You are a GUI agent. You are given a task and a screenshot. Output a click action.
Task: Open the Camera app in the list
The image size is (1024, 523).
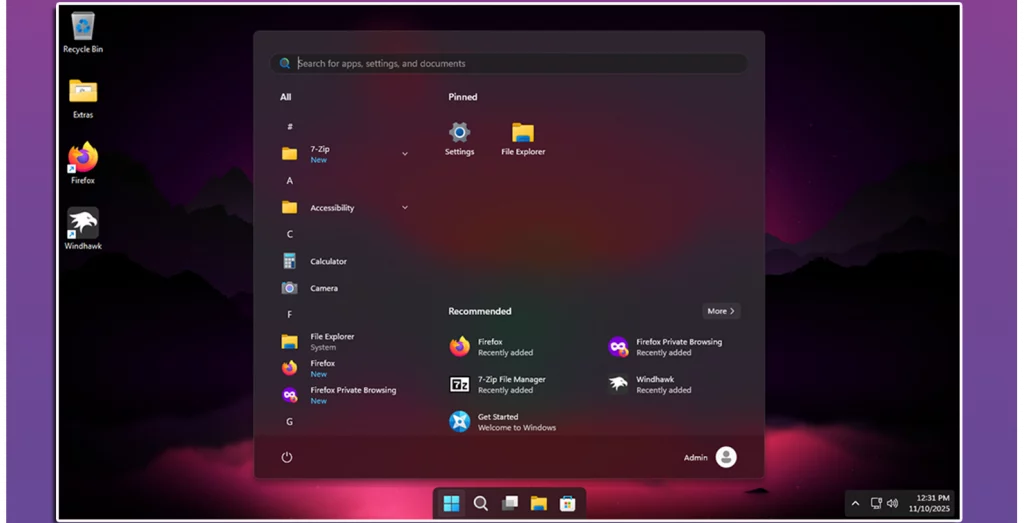323,288
